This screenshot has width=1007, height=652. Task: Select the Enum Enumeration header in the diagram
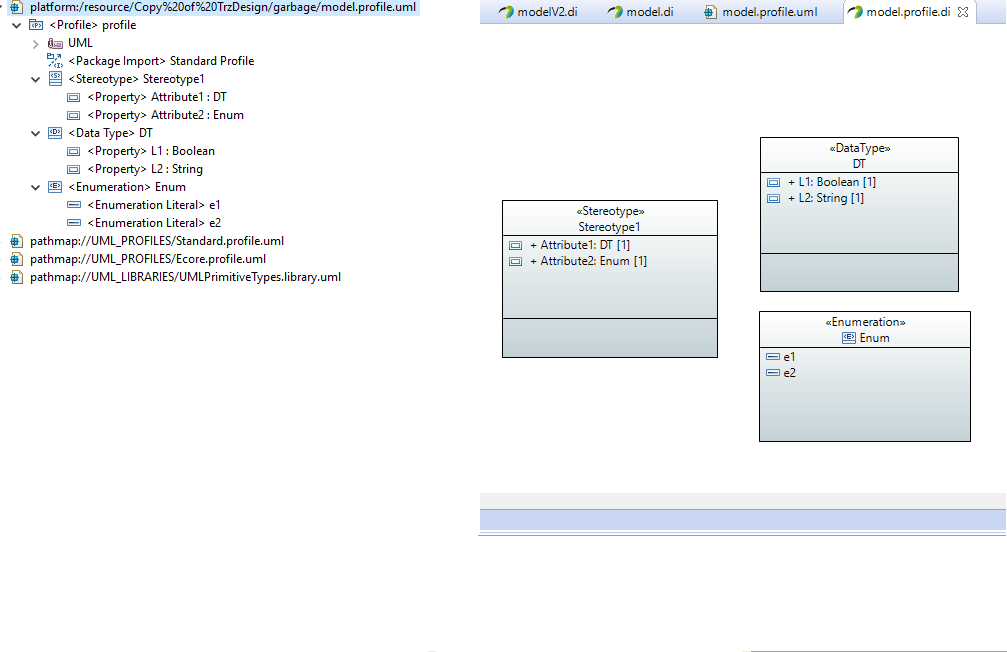point(864,330)
